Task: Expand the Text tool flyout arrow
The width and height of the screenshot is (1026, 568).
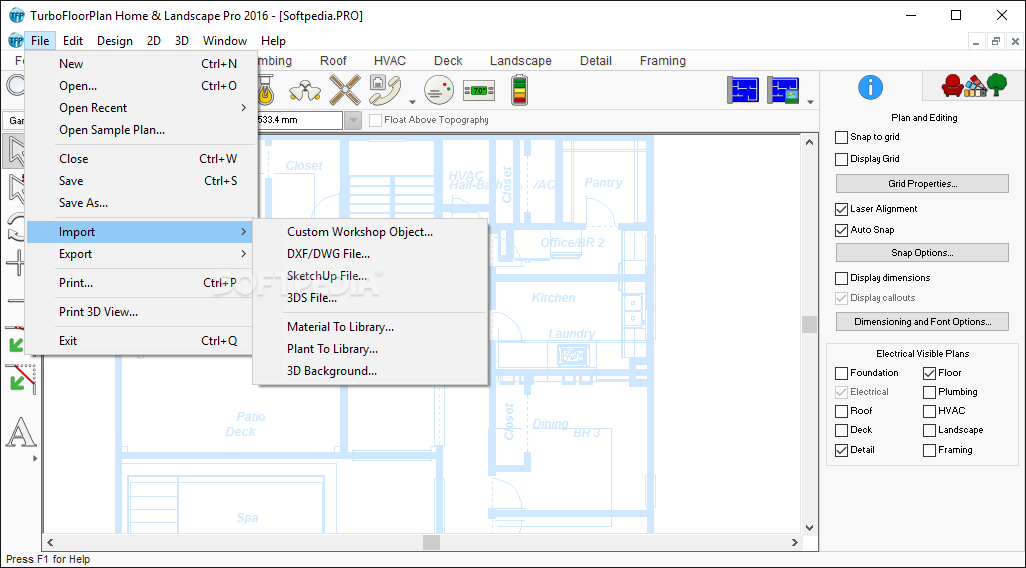Action: point(35,459)
